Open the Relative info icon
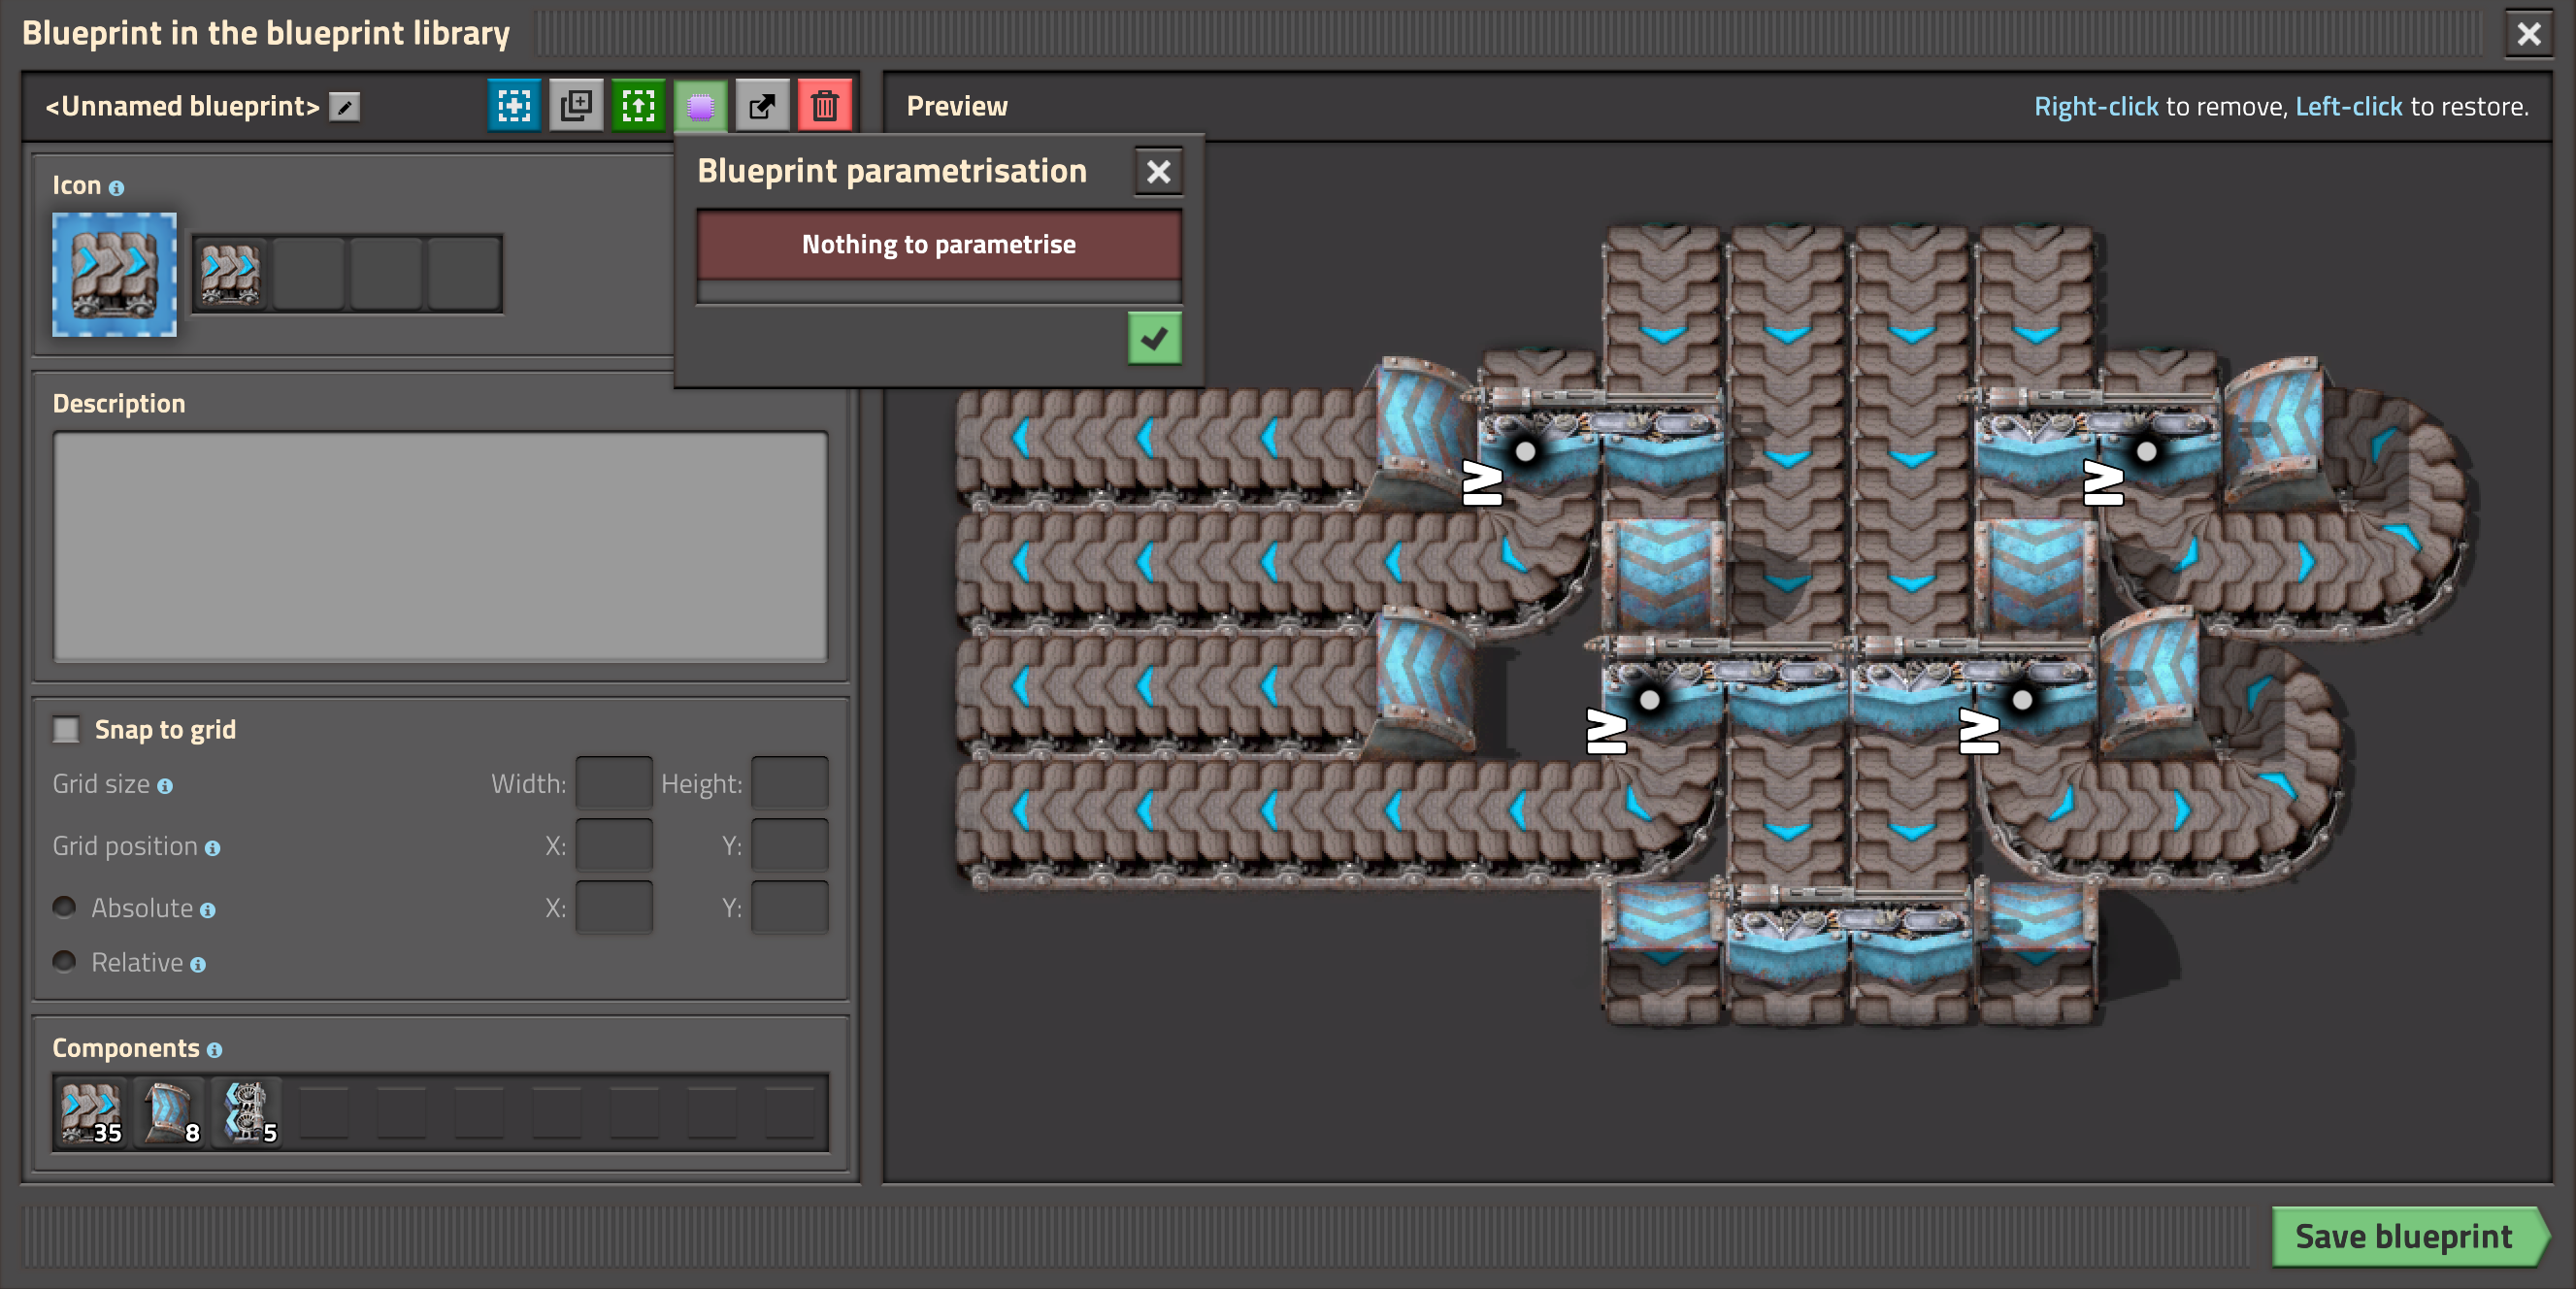Viewport: 2576px width, 1289px height. (x=198, y=965)
